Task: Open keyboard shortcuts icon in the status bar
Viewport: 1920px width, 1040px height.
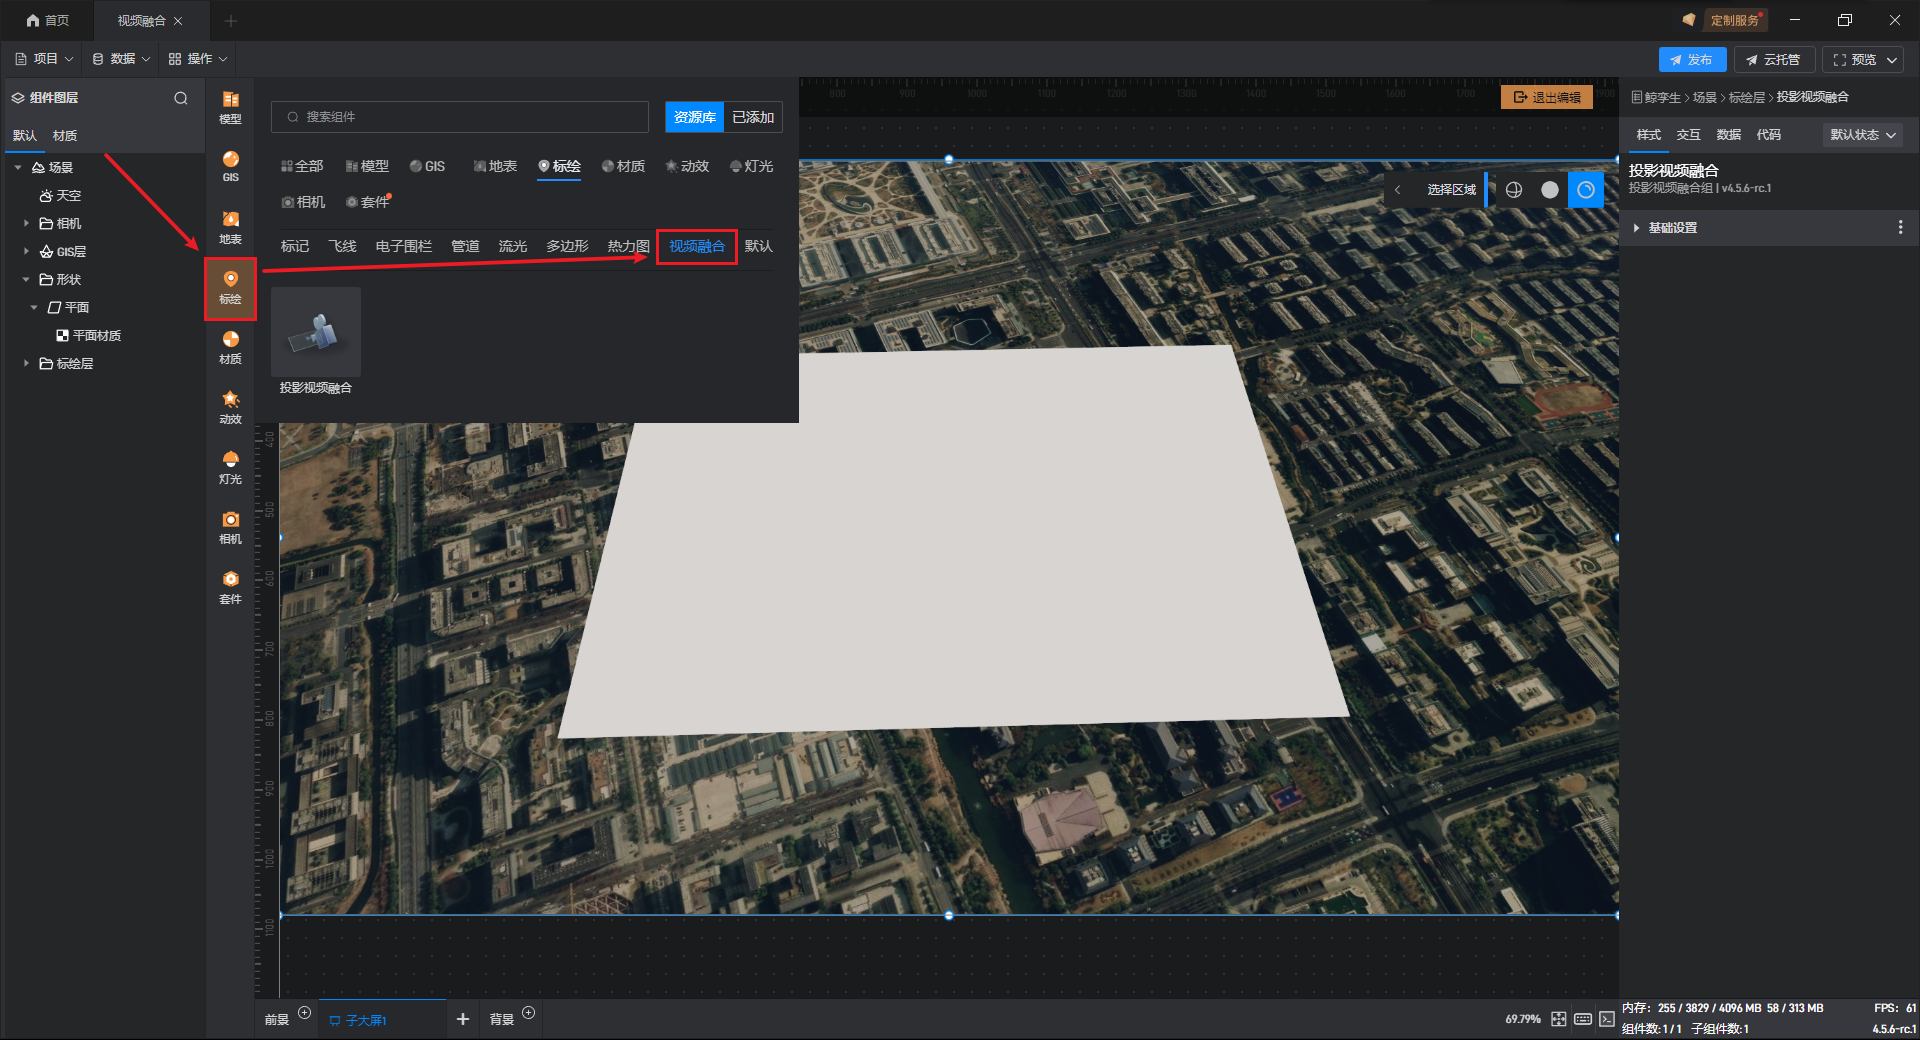Action: pos(1582,1019)
